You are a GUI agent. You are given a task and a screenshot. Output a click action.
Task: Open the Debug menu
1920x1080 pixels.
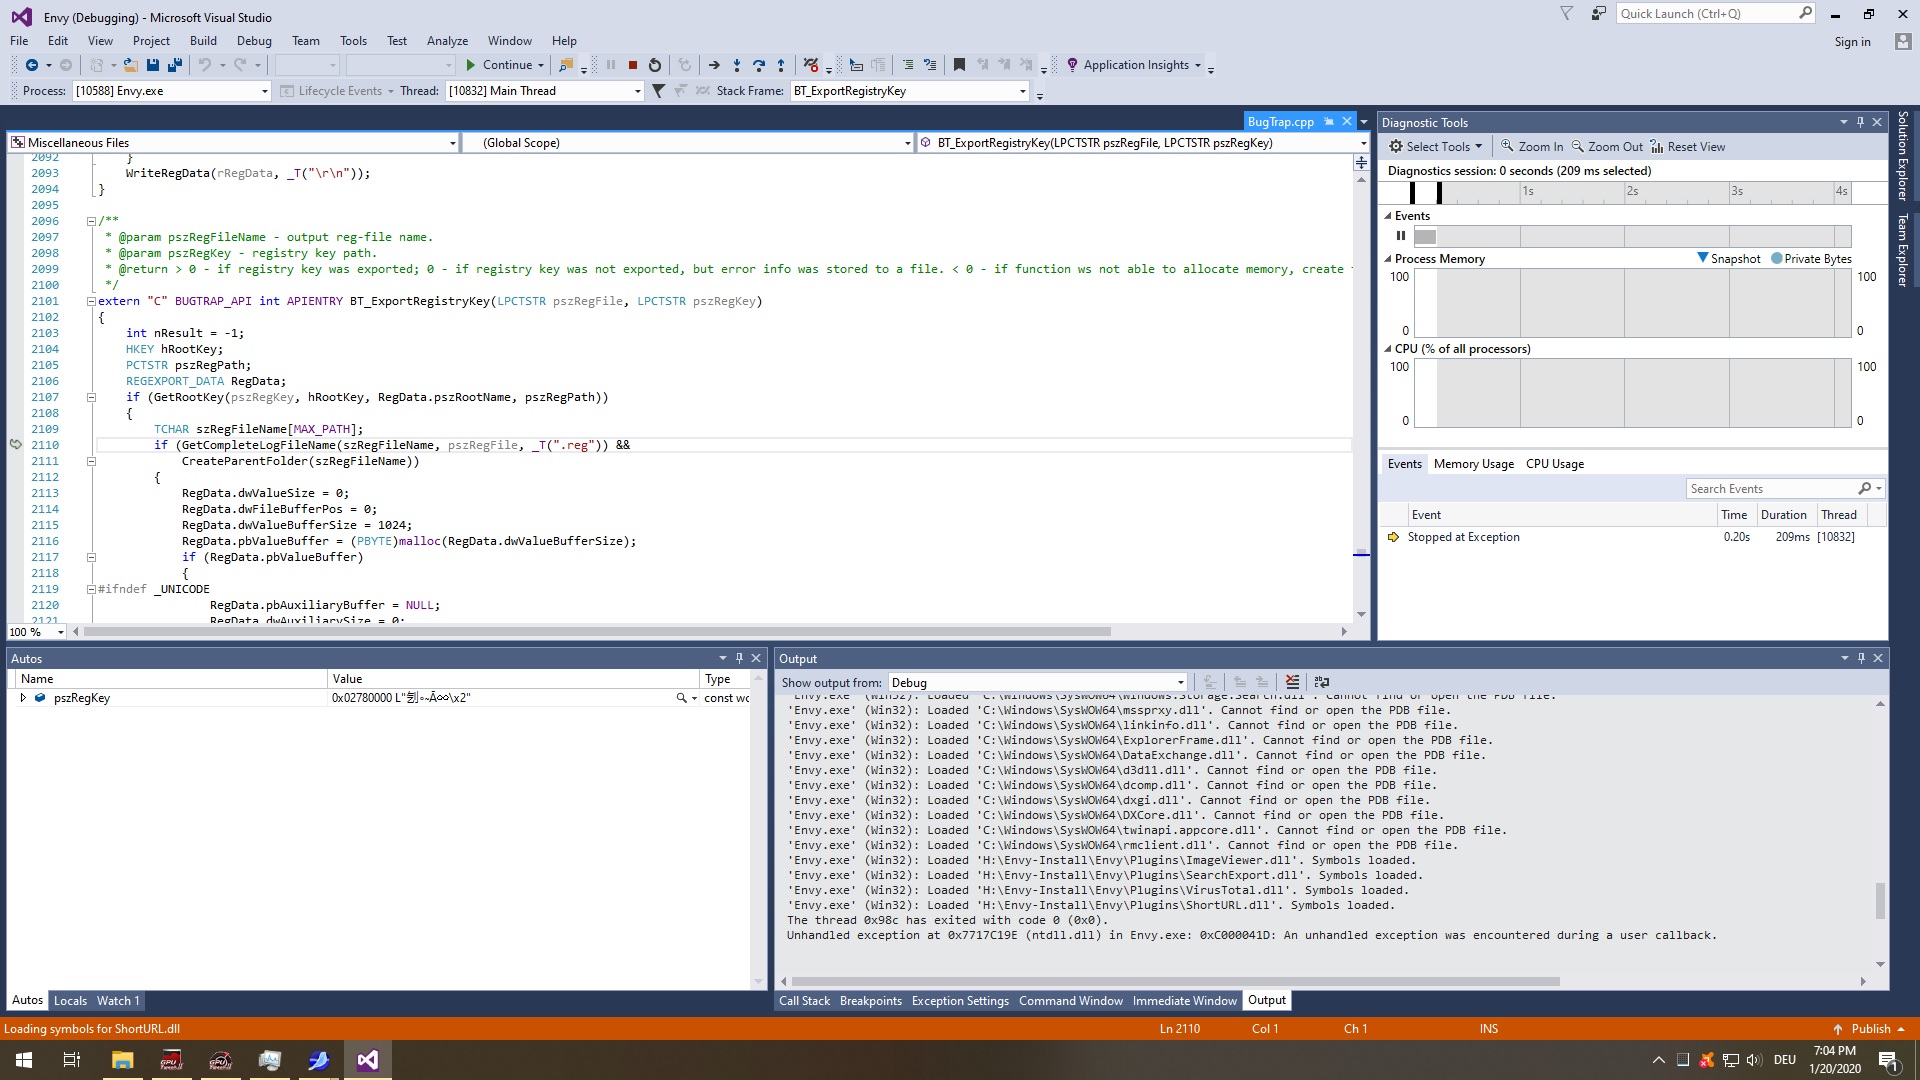pos(254,41)
